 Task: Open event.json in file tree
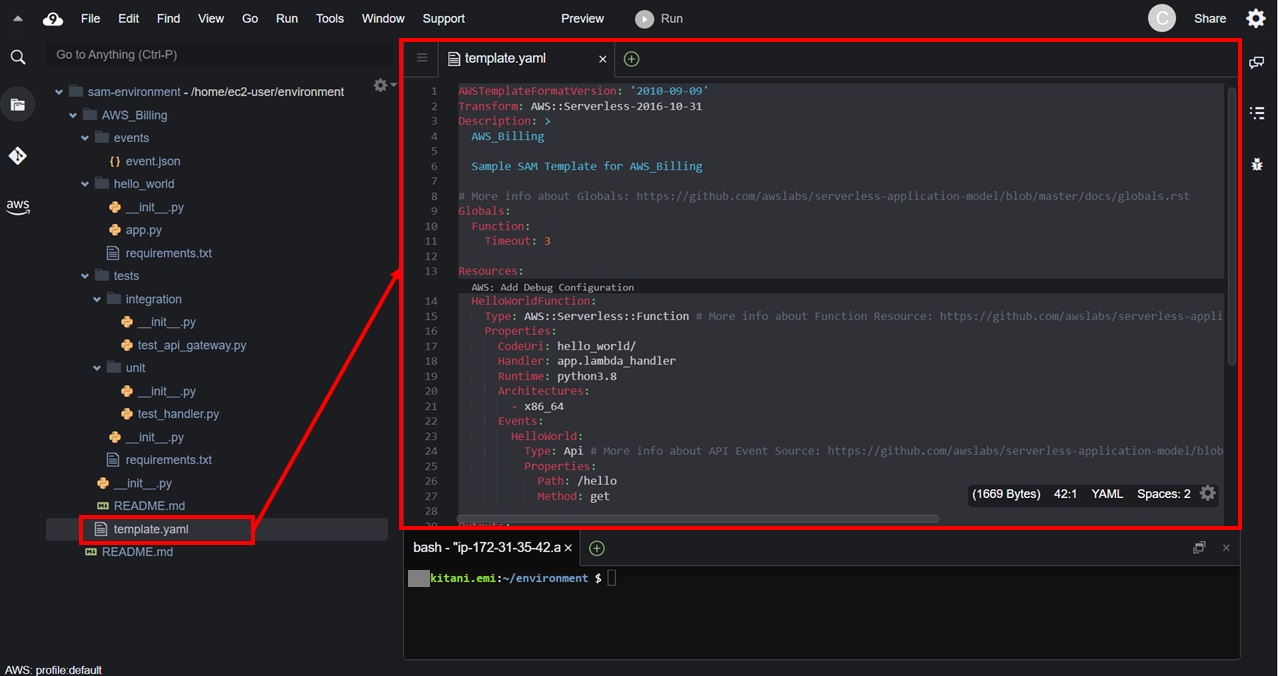tap(152, 161)
